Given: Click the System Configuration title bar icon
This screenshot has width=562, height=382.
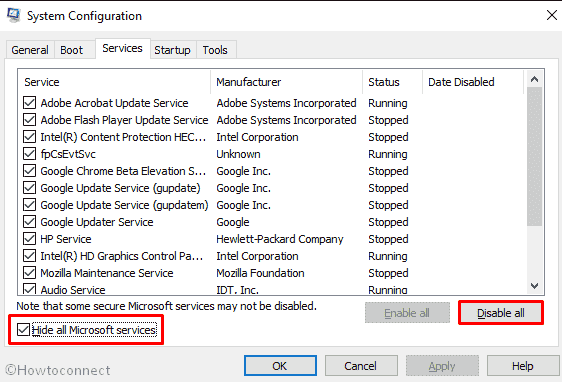Looking at the screenshot, I should click(x=14, y=15).
